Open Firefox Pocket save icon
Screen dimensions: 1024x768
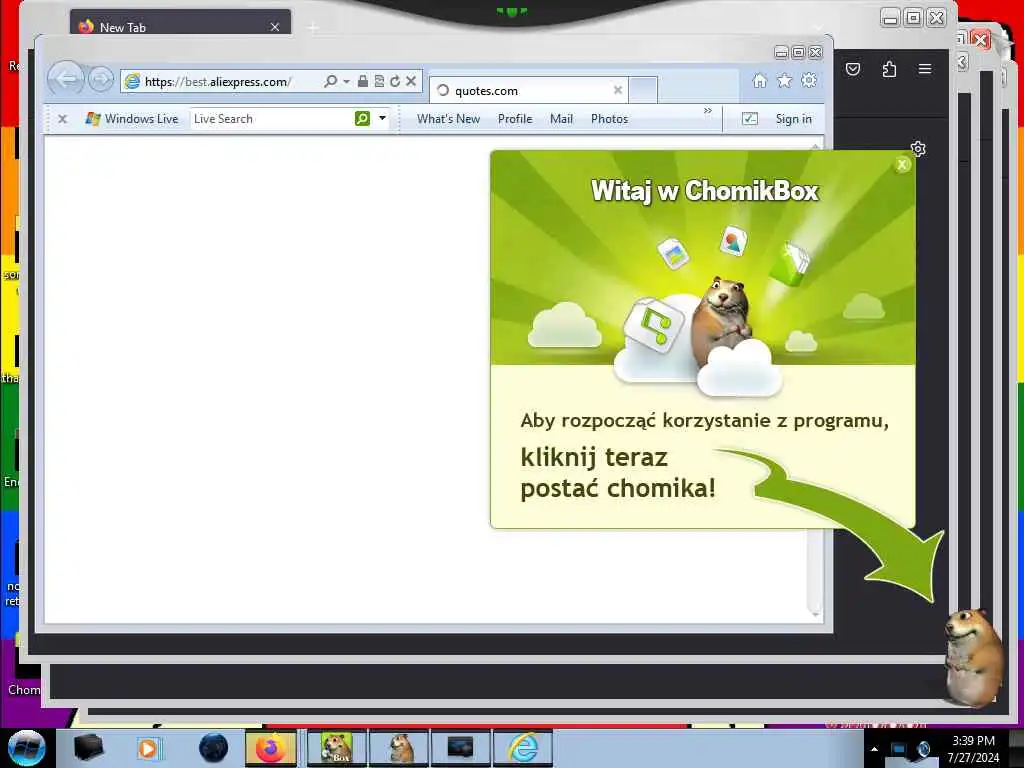click(x=853, y=69)
